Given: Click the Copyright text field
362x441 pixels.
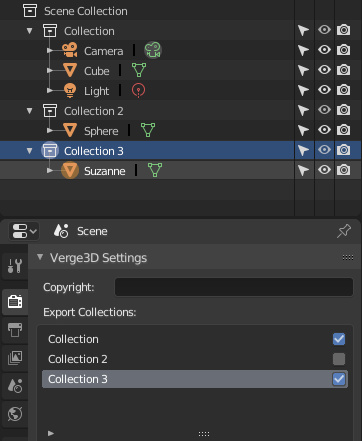Looking at the screenshot, I should (234, 287).
